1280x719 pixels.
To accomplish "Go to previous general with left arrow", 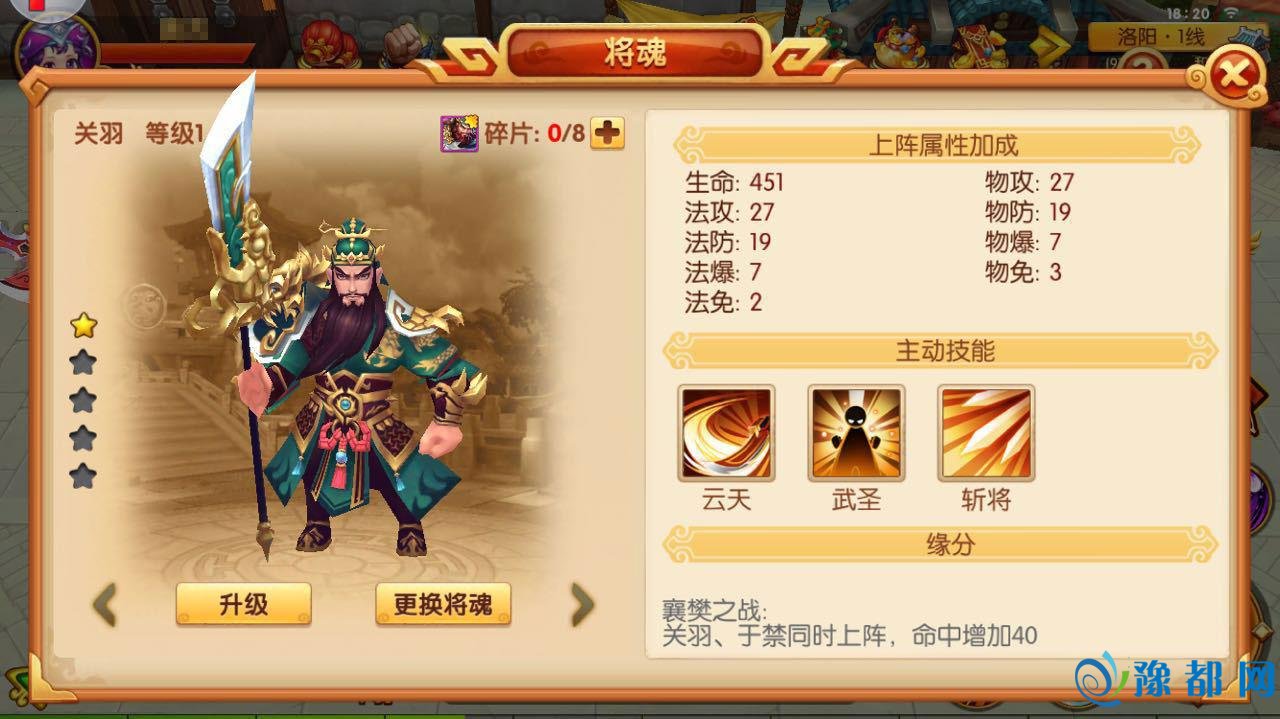I will coord(105,604).
